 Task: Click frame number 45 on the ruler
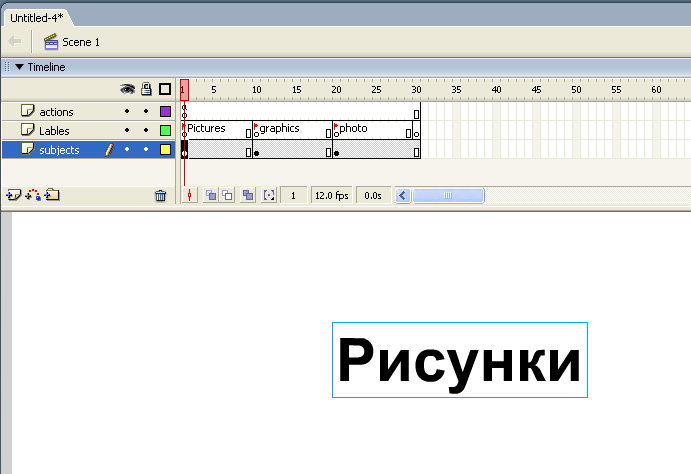(x=536, y=90)
